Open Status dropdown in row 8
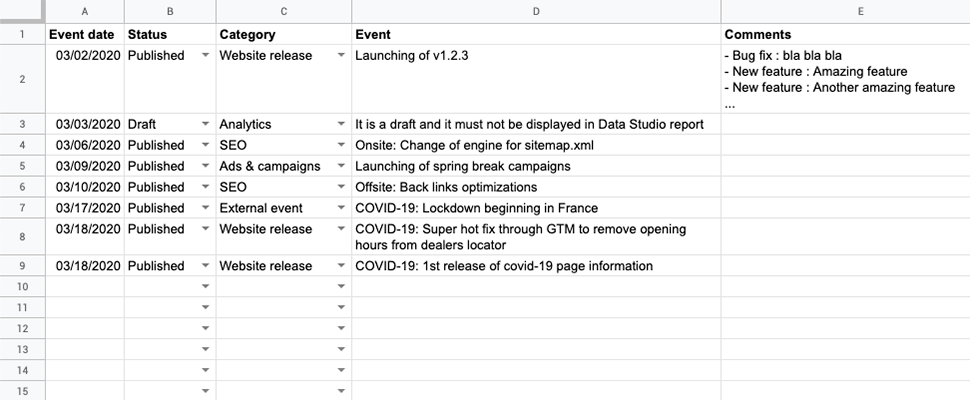 point(205,229)
